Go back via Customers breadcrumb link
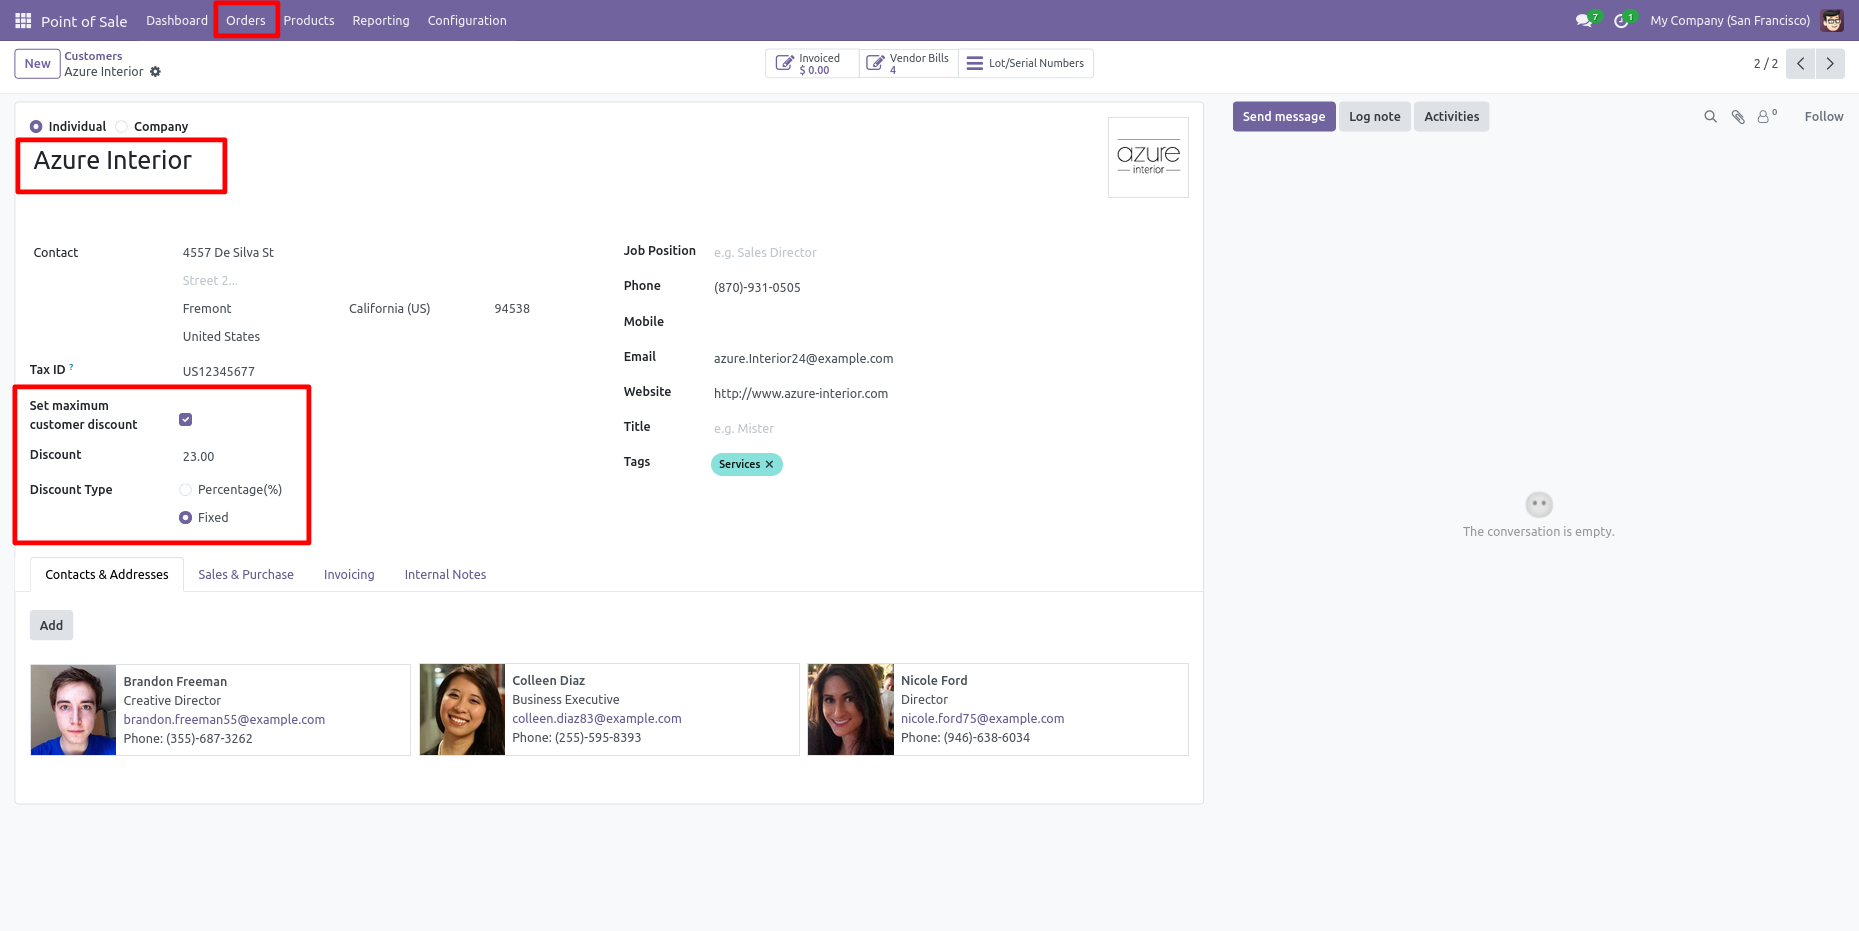The image size is (1859, 931). click(93, 56)
